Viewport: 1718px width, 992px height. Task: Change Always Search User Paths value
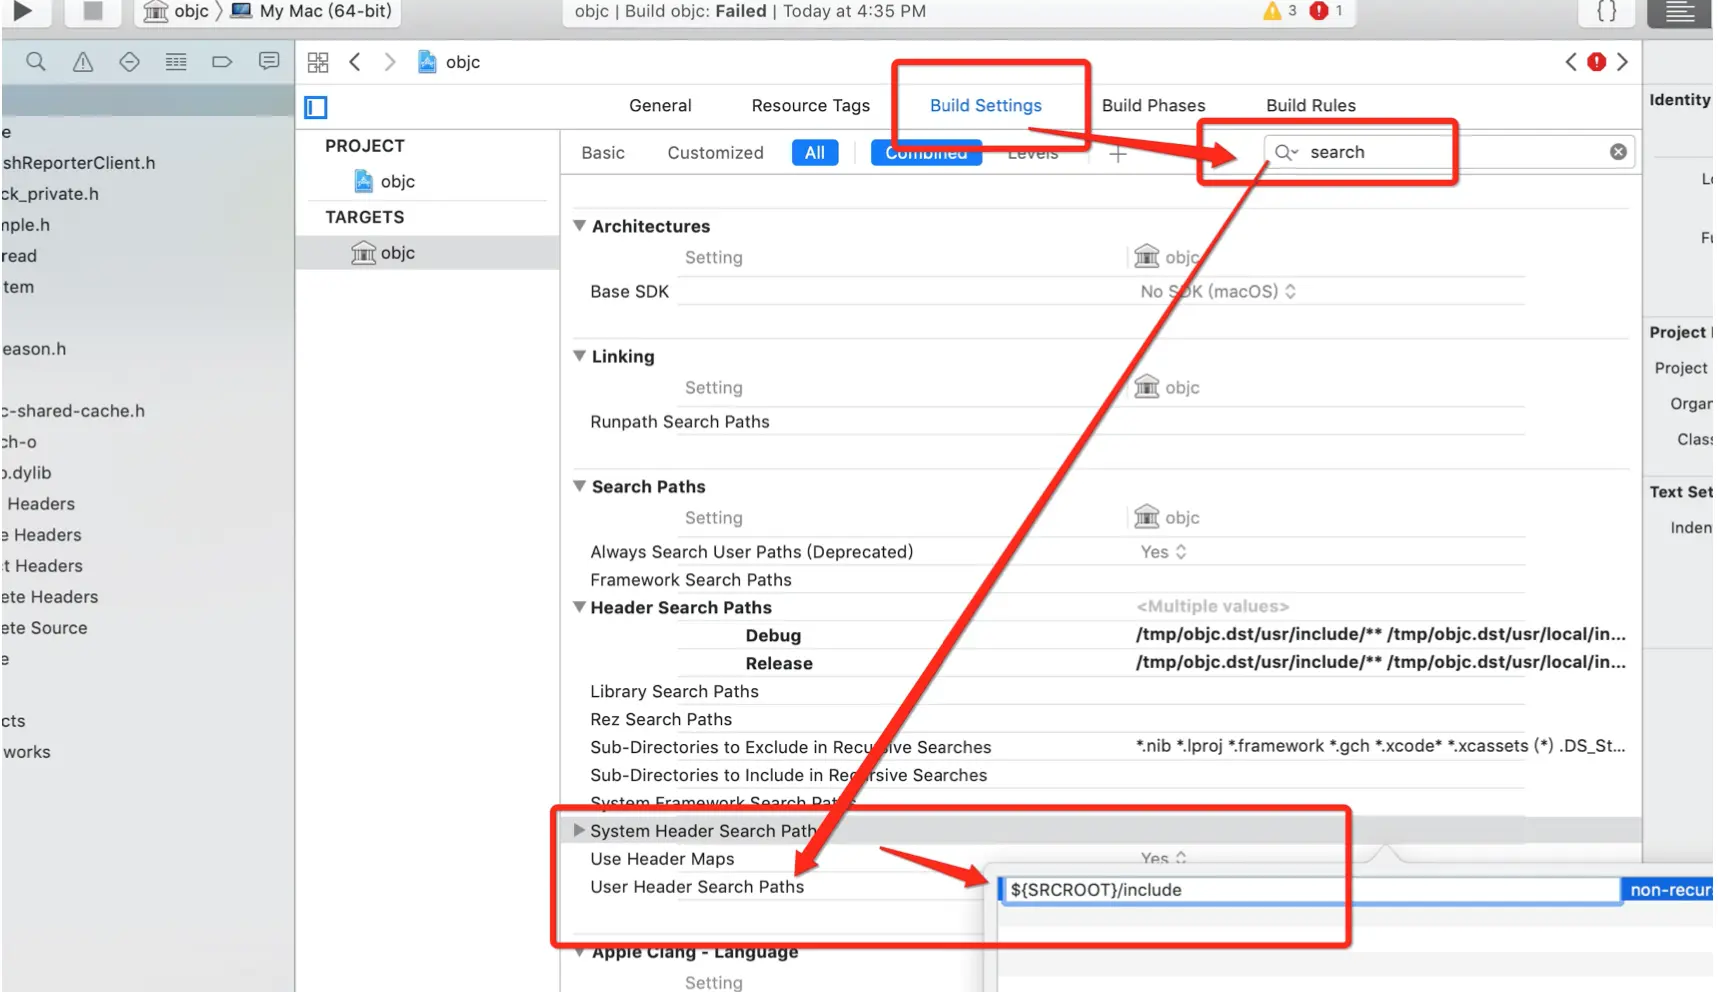pos(1163,552)
